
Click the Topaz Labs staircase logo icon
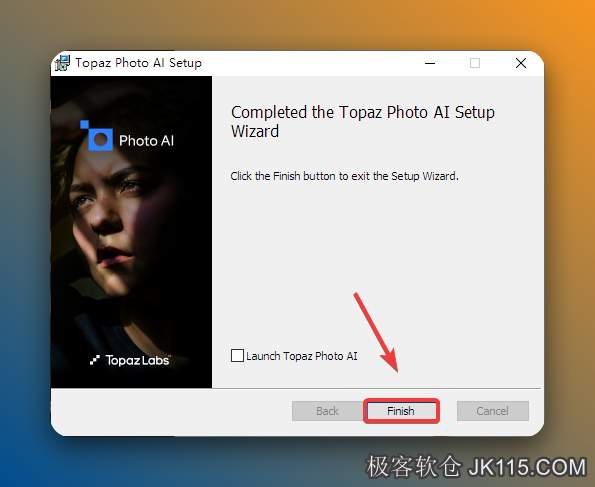pos(95,360)
